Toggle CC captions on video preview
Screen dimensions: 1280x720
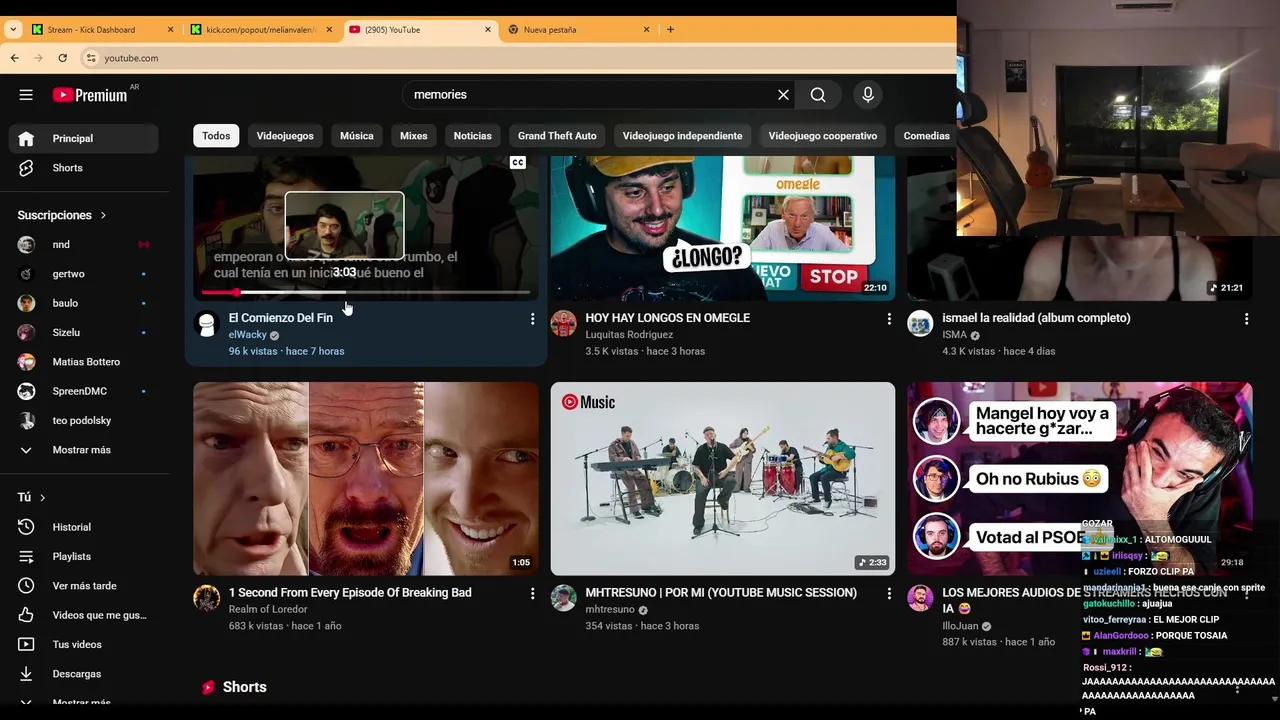click(518, 163)
